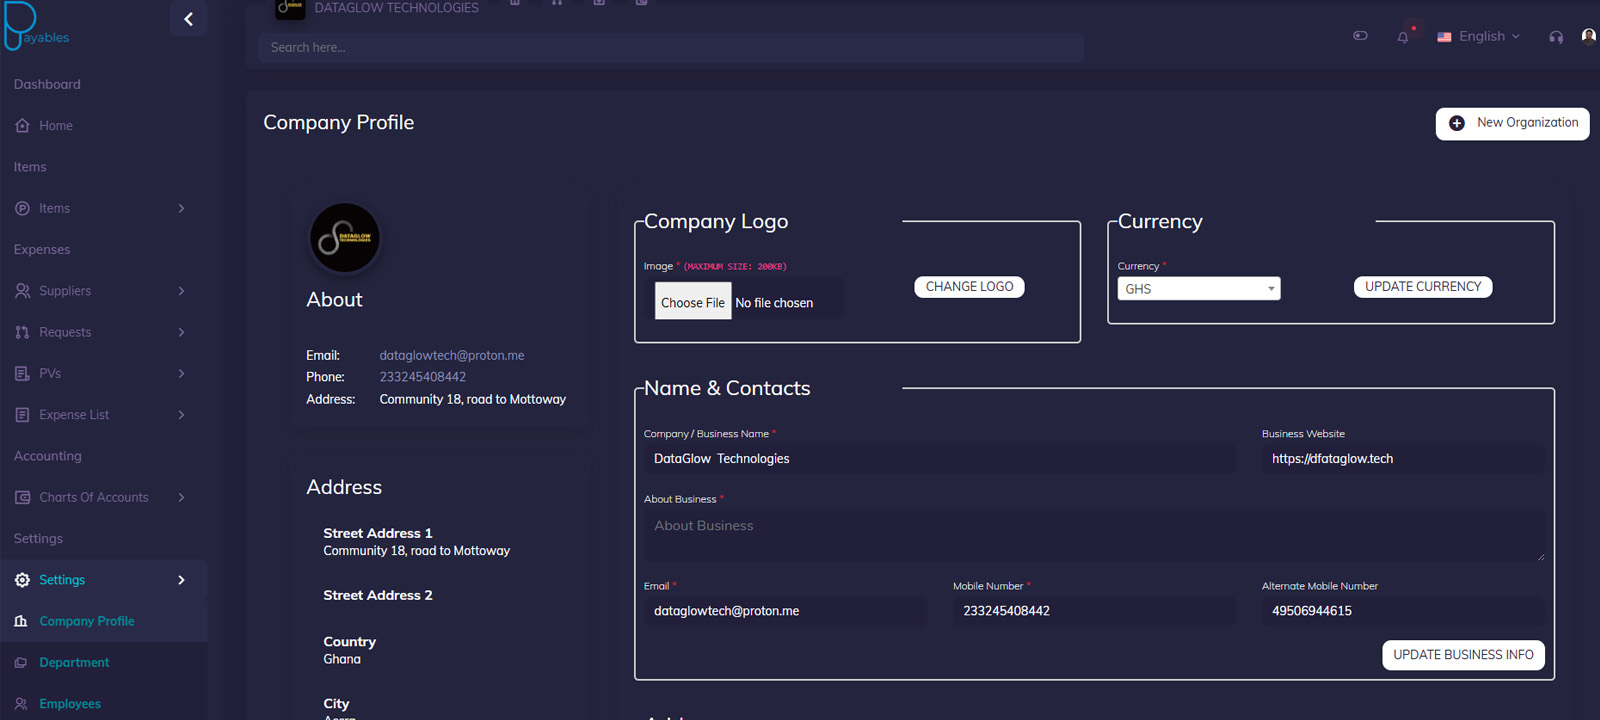
Task: Toggle the theme switch in top bar
Action: [x=1360, y=36]
